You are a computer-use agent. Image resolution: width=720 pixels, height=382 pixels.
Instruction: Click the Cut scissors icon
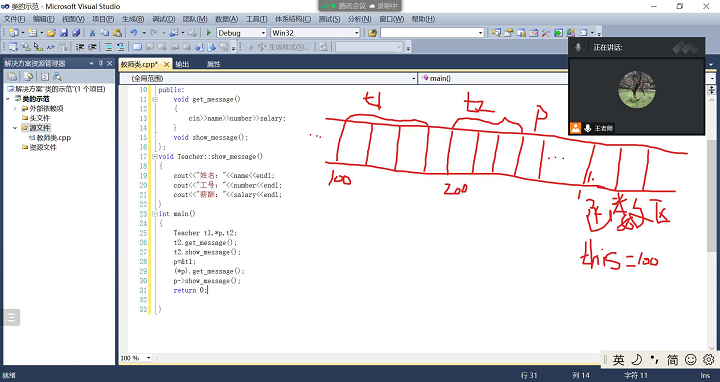[92, 33]
